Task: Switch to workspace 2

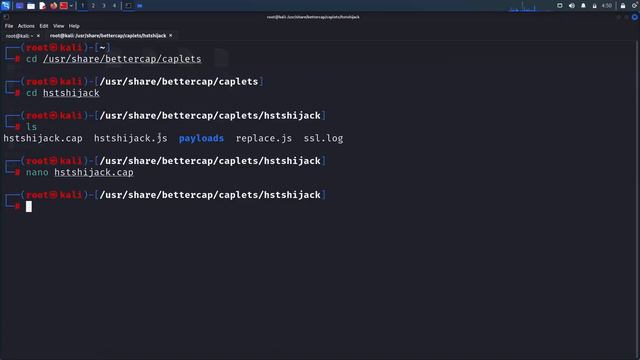Action: click(x=93, y=6)
